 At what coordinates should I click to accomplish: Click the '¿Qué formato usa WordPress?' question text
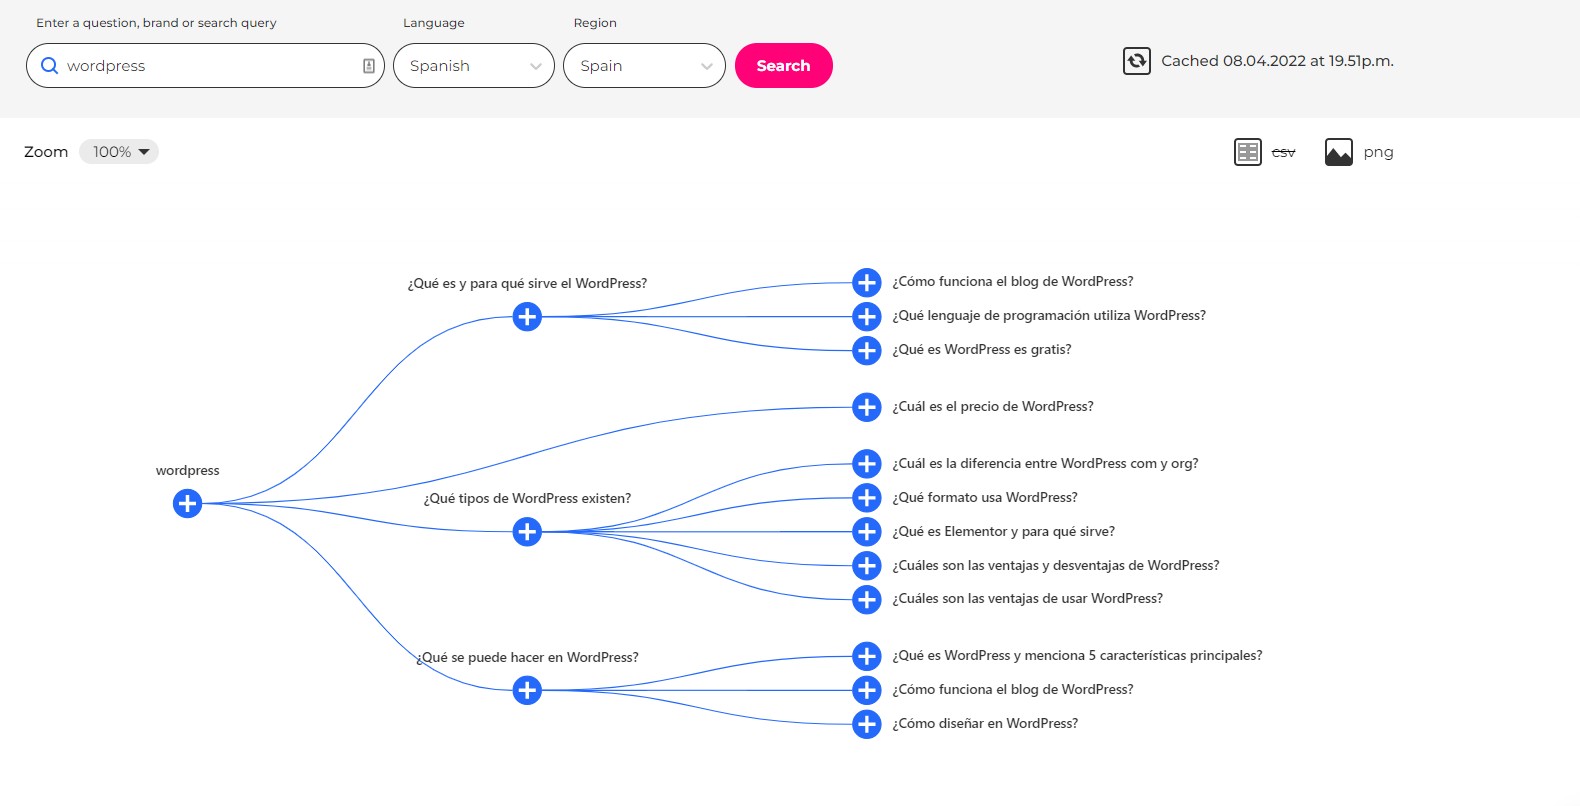pyautogui.click(x=984, y=498)
